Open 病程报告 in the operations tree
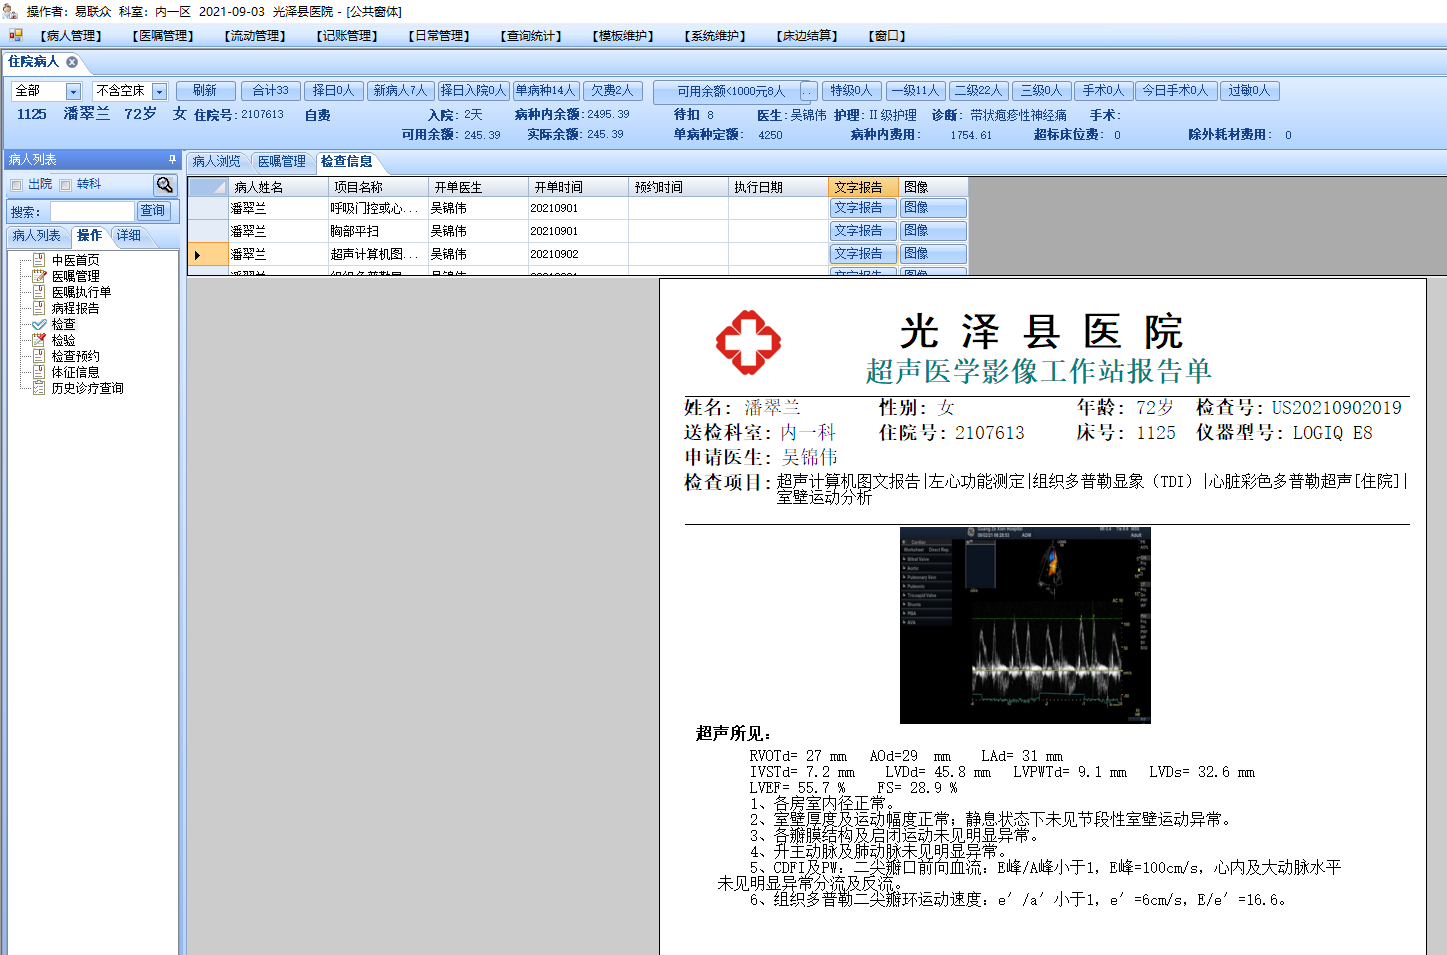The width and height of the screenshot is (1447, 955). coord(75,308)
